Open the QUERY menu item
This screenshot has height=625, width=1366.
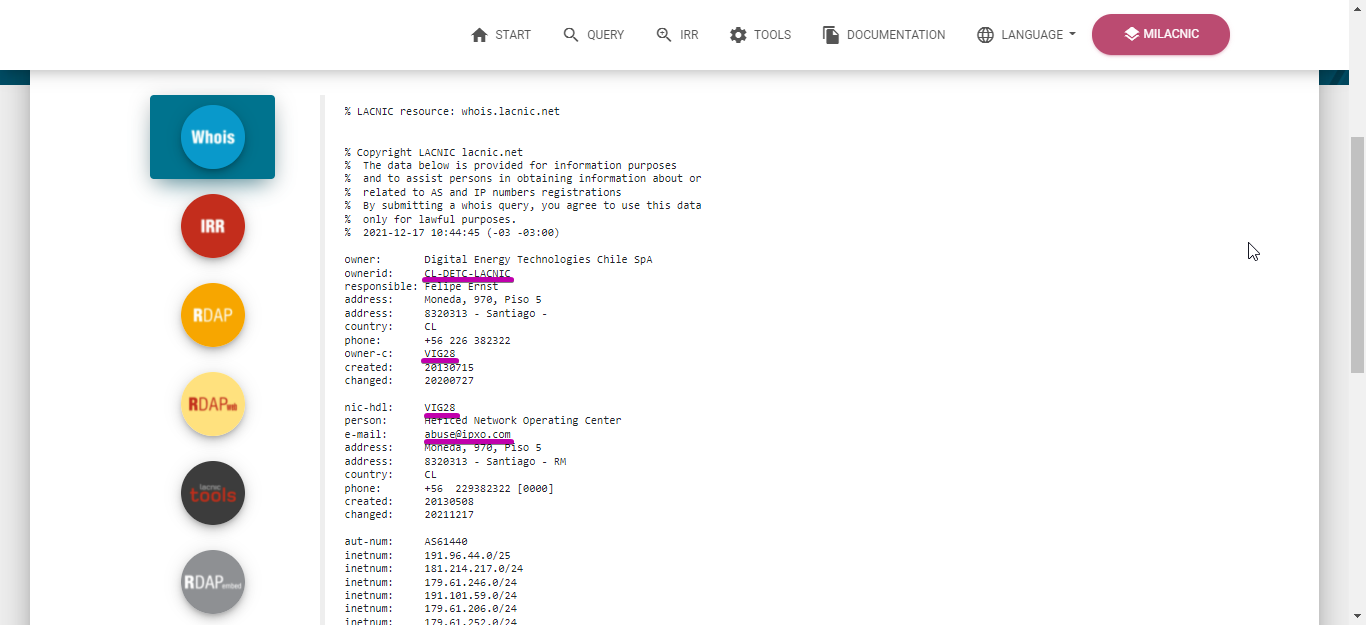594,35
